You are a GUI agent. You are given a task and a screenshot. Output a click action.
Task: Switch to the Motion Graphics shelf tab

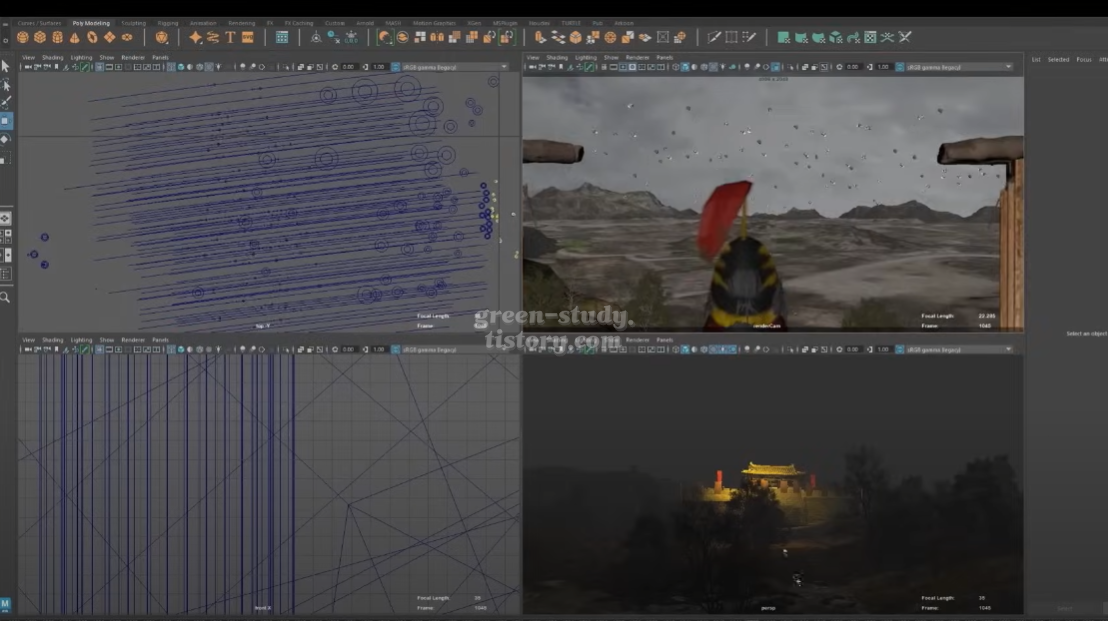point(434,23)
